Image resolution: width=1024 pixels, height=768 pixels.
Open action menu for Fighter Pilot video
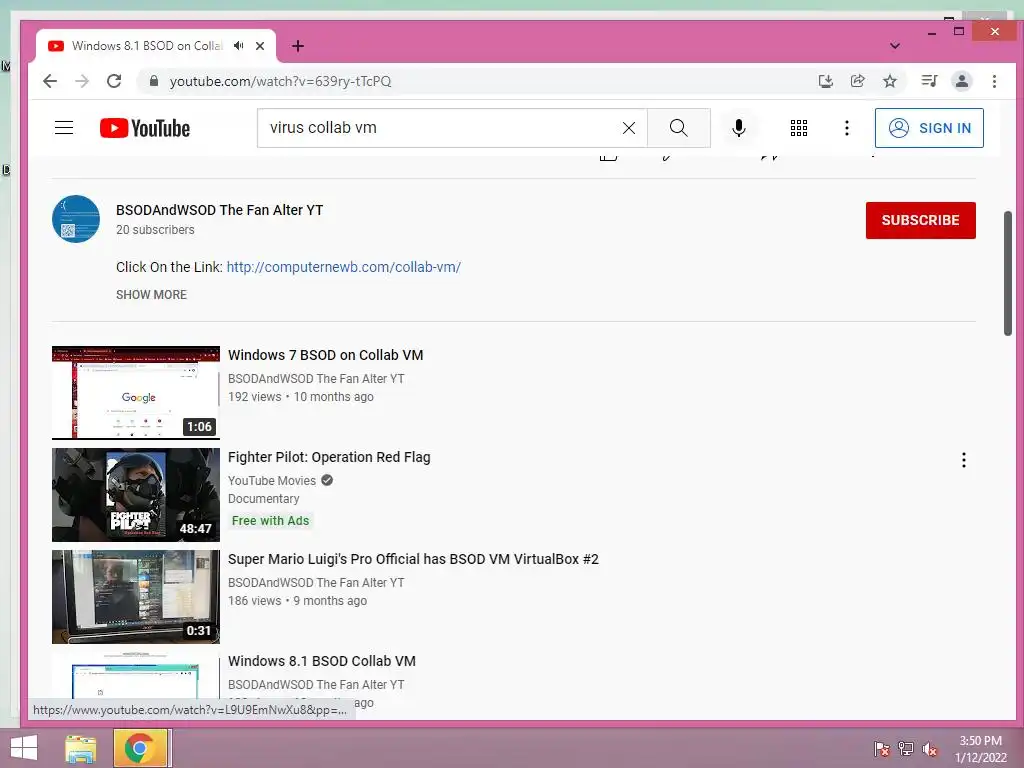[963, 460]
